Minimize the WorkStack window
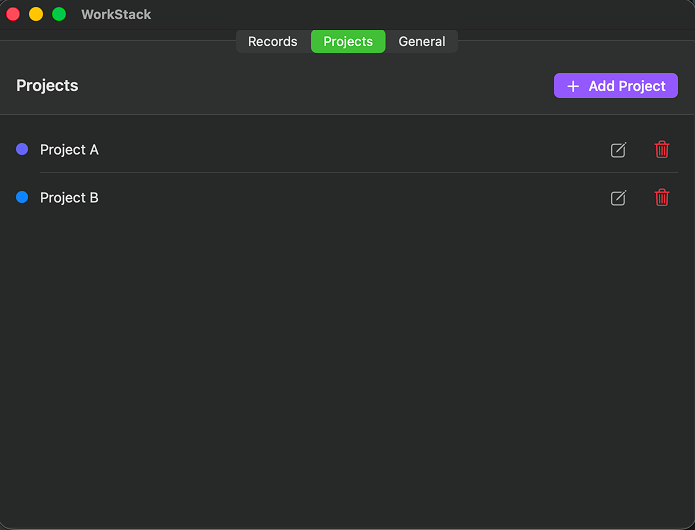This screenshot has height=530, width=695. [x=36, y=14]
